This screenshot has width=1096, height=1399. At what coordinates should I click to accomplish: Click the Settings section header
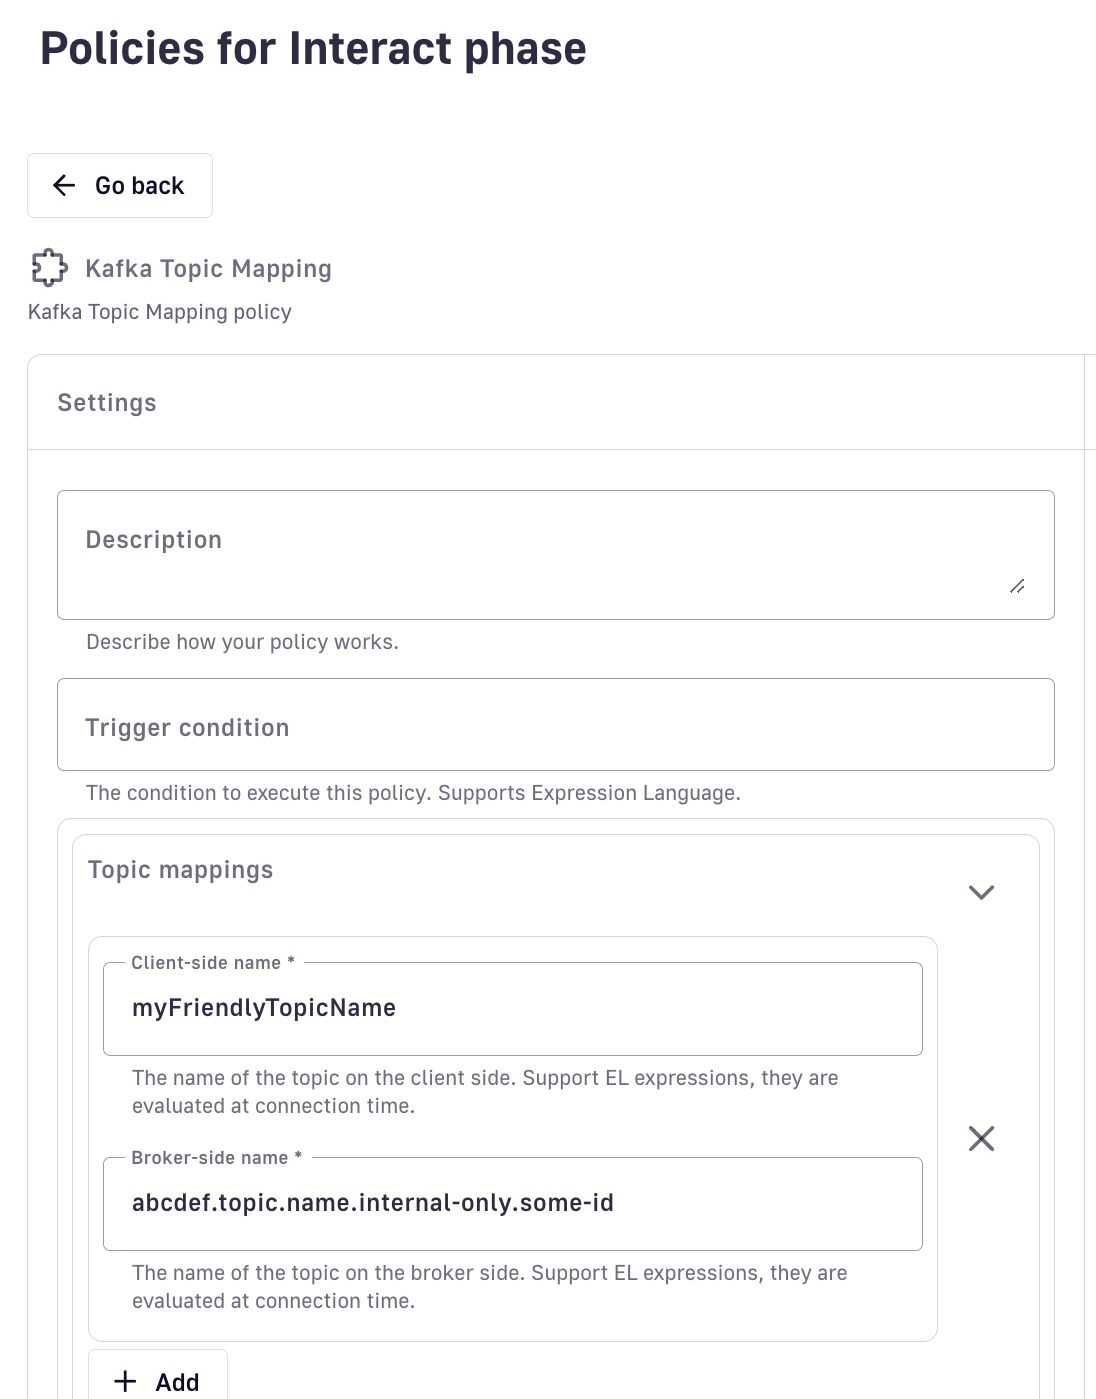[107, 403]
